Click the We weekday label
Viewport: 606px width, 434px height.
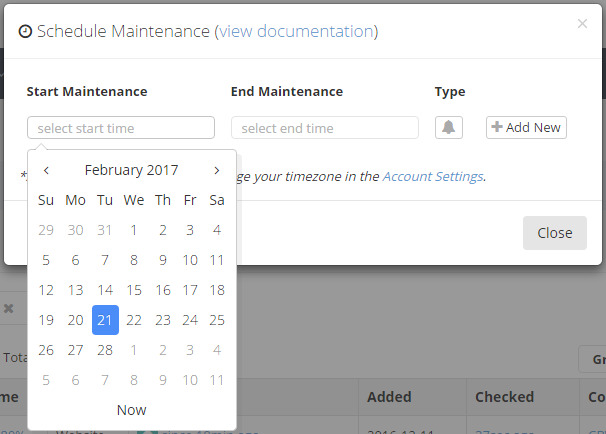[x=134, y=200]
